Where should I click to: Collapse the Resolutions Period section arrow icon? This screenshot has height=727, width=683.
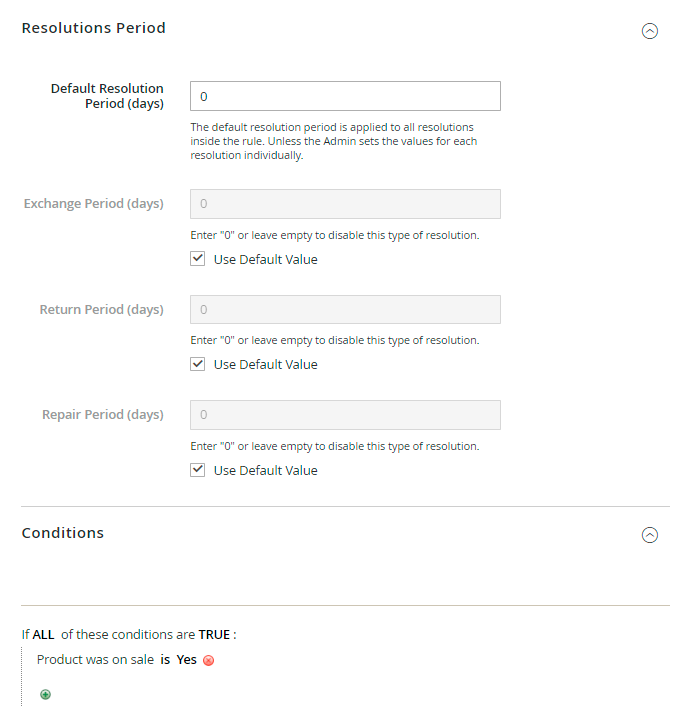click(650, 31)
